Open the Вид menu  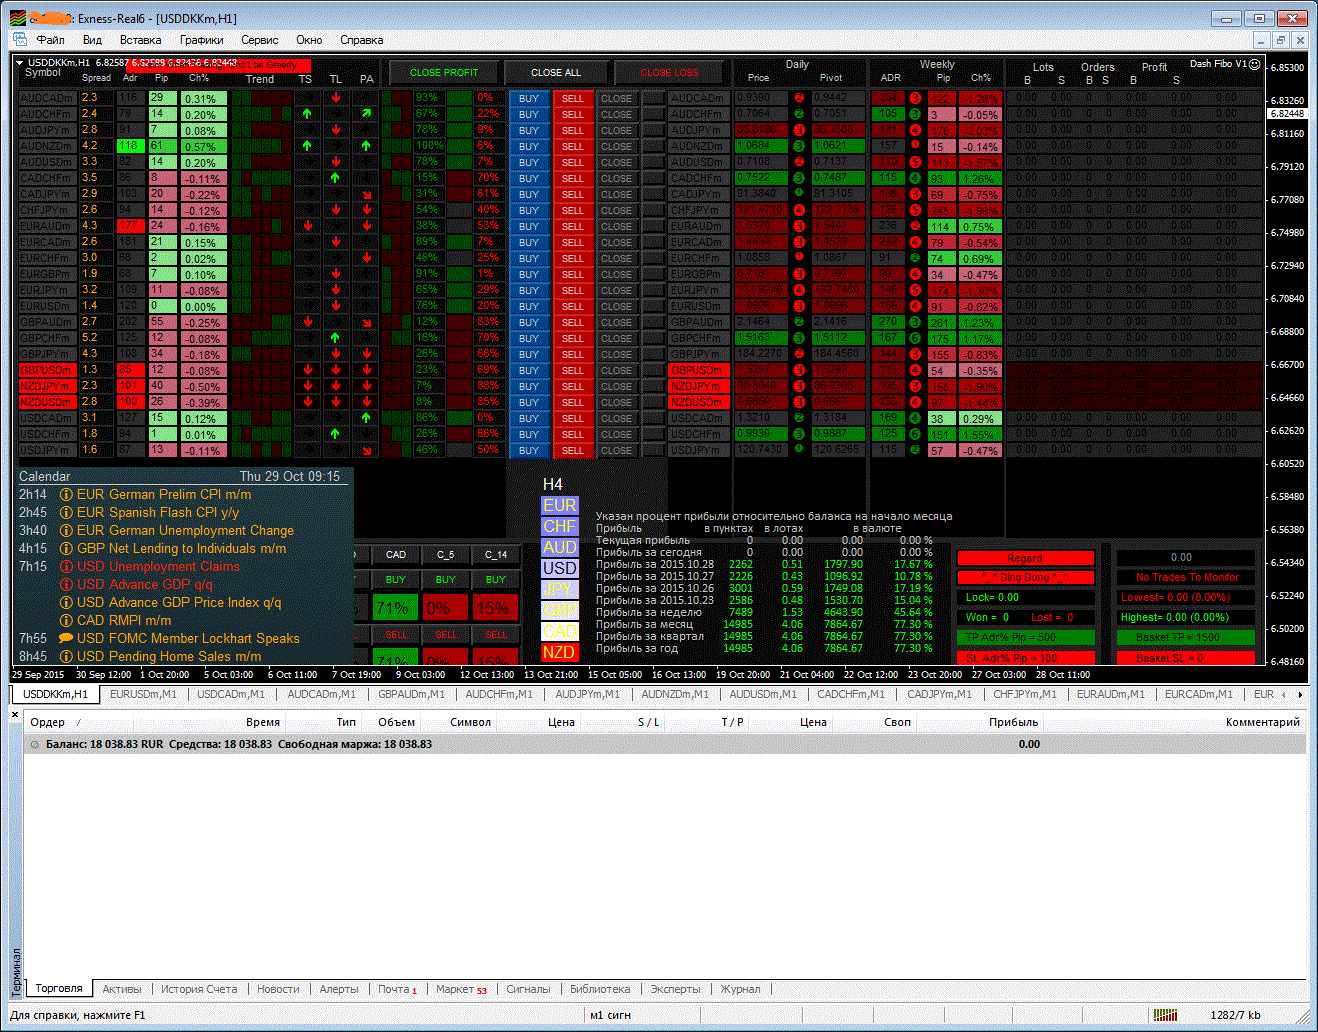(92, 40)
